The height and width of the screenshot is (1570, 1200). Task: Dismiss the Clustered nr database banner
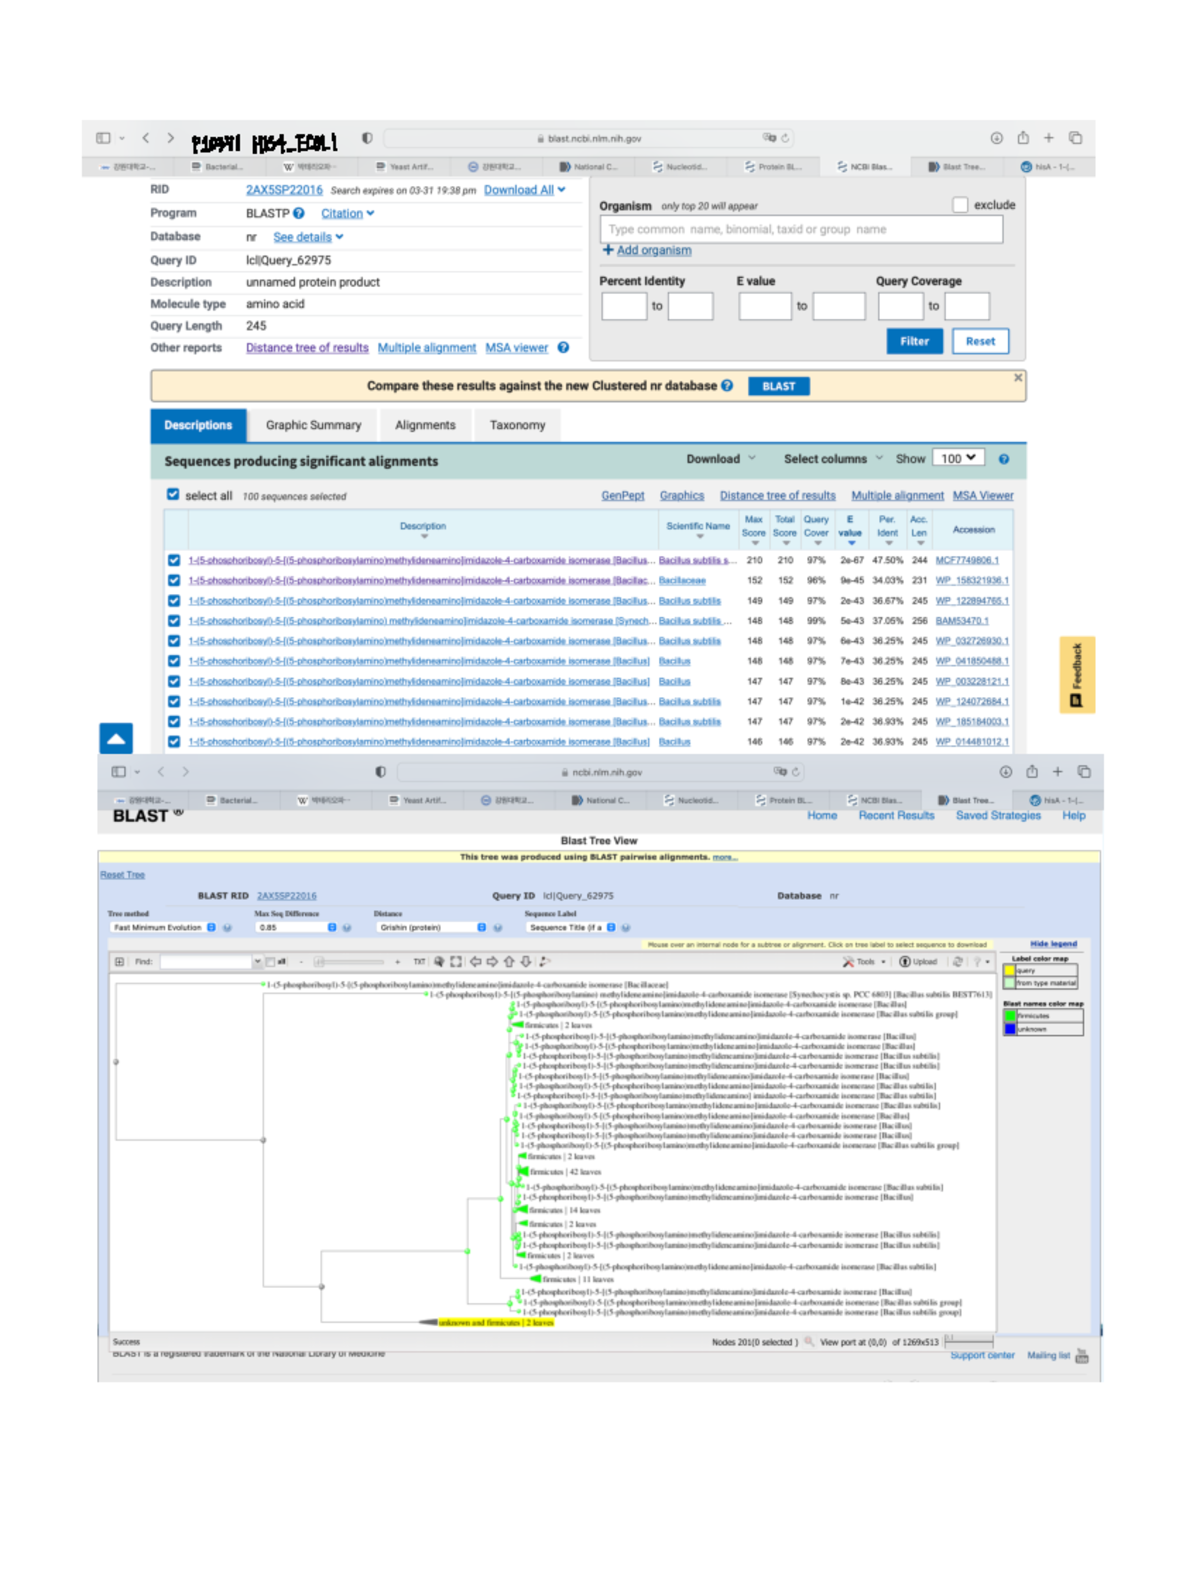pyautogui.click(x=1018, y=378)
